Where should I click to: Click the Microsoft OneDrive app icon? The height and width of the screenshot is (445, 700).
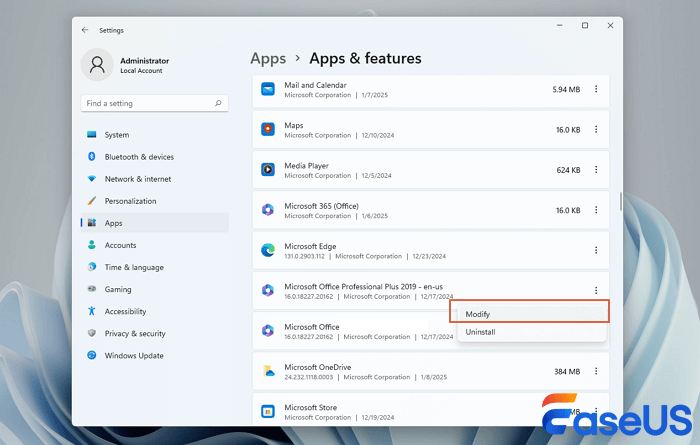point(268,371)
